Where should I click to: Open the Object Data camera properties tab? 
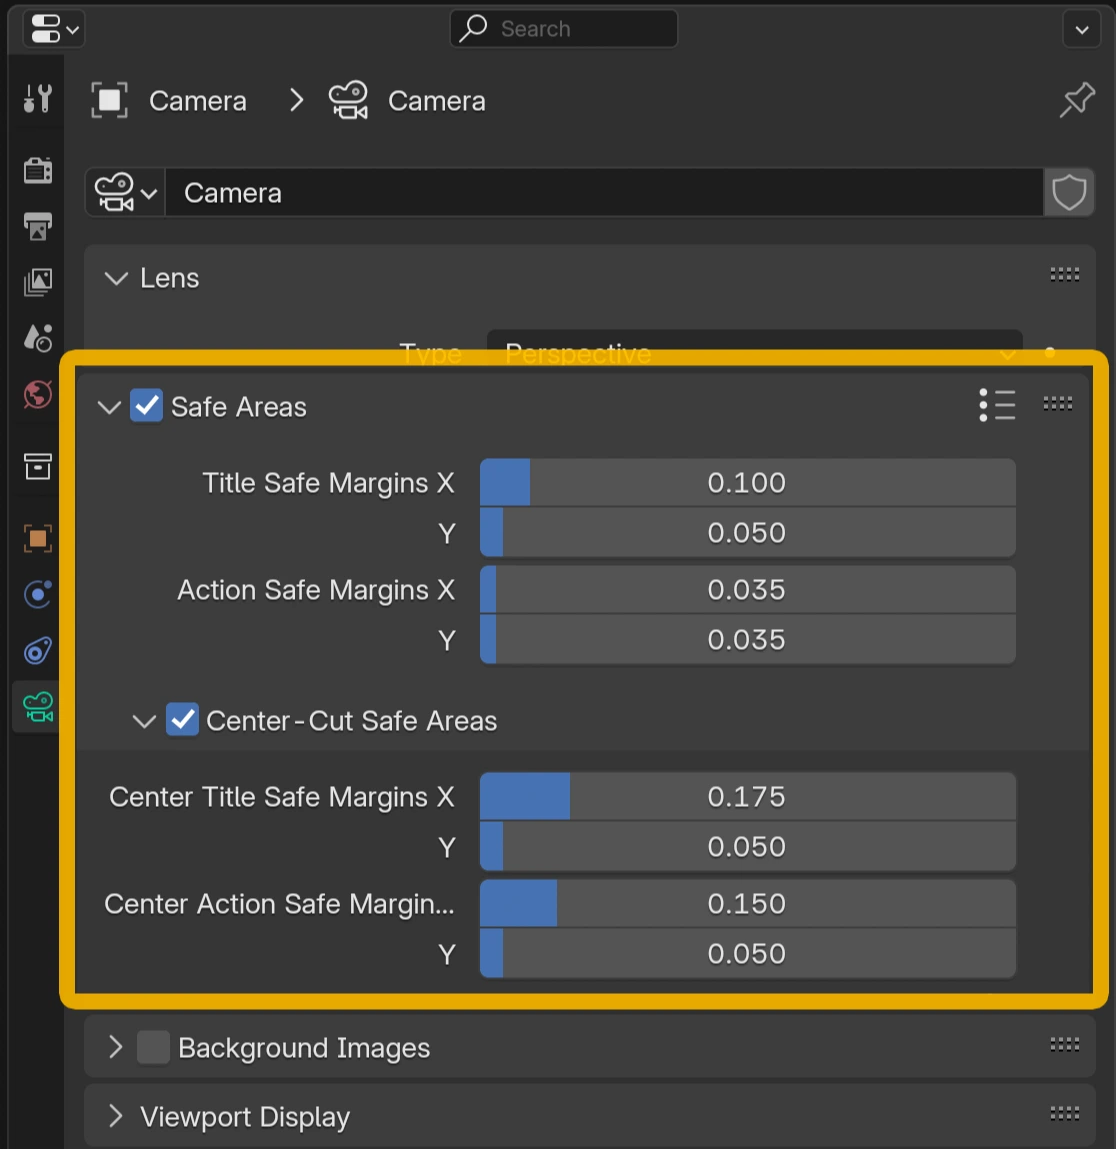tap(38, 707)
